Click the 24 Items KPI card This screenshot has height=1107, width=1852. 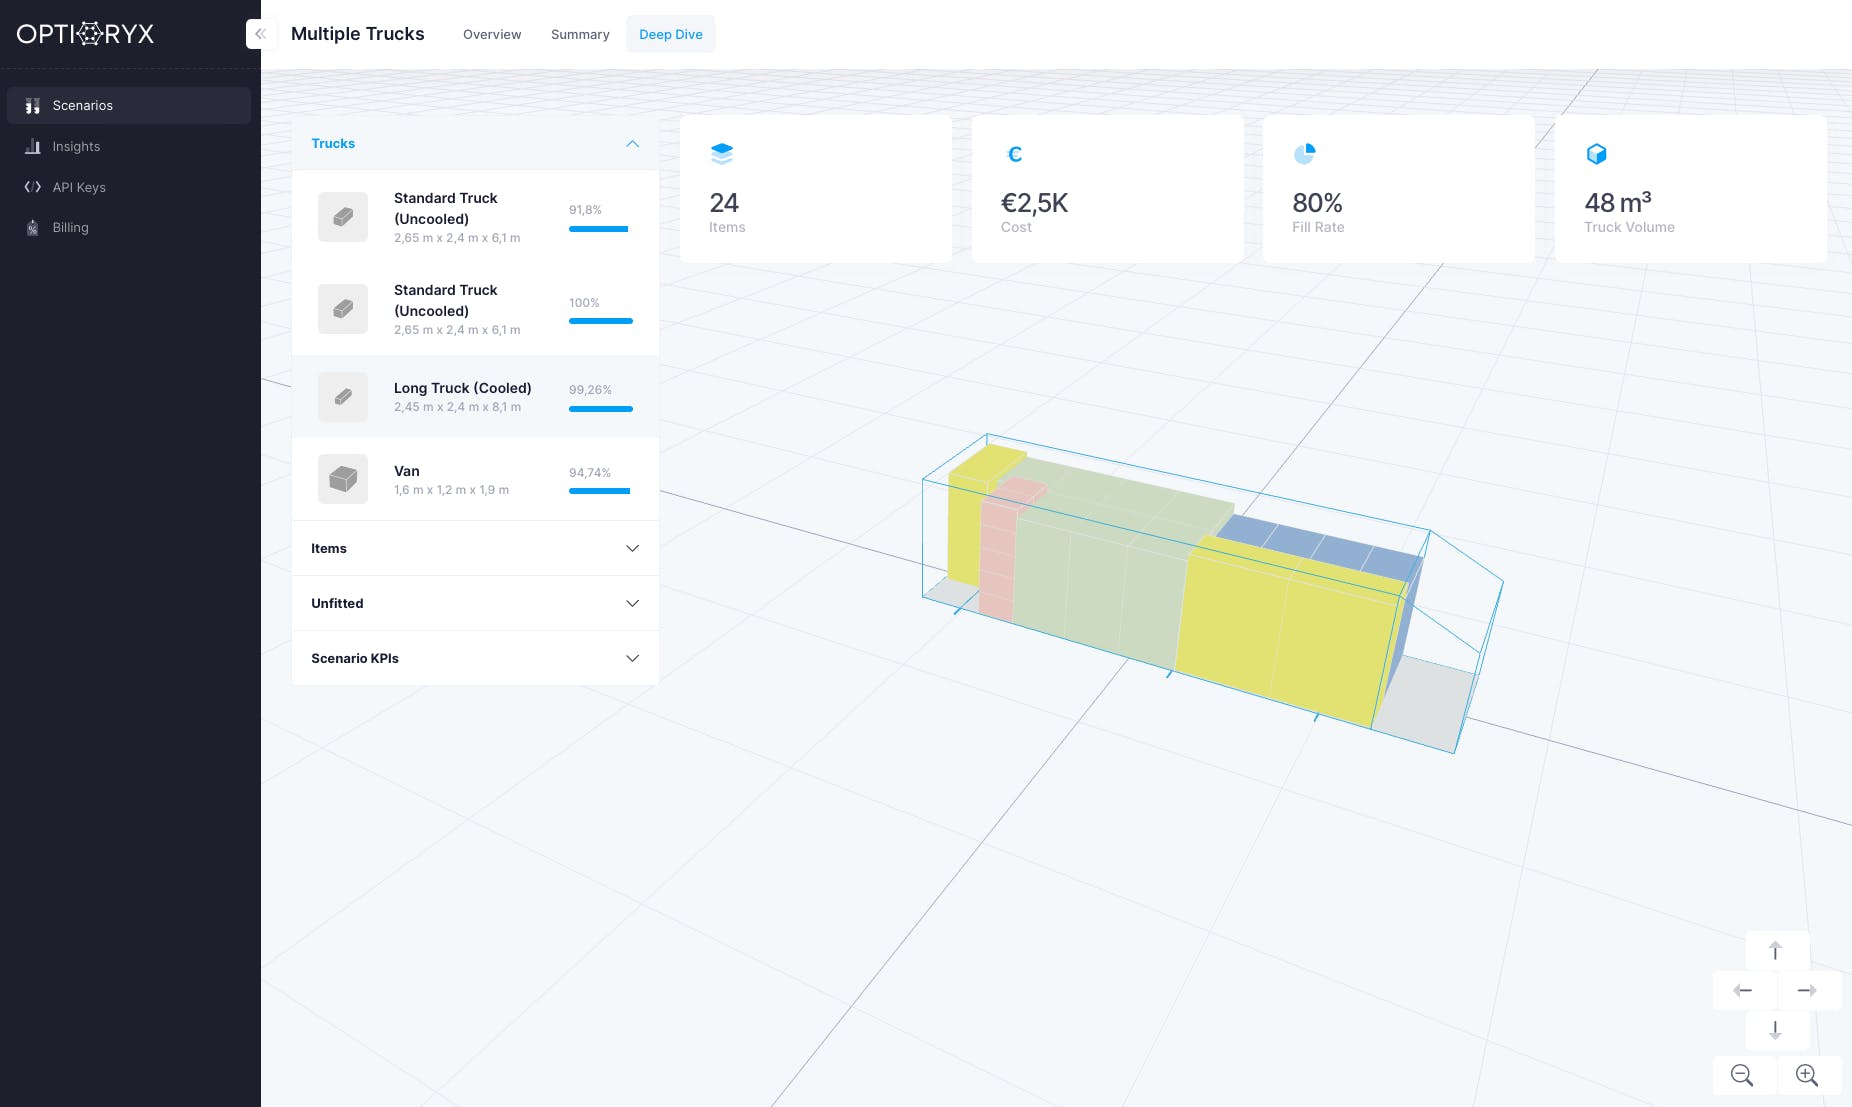(816, 189)
